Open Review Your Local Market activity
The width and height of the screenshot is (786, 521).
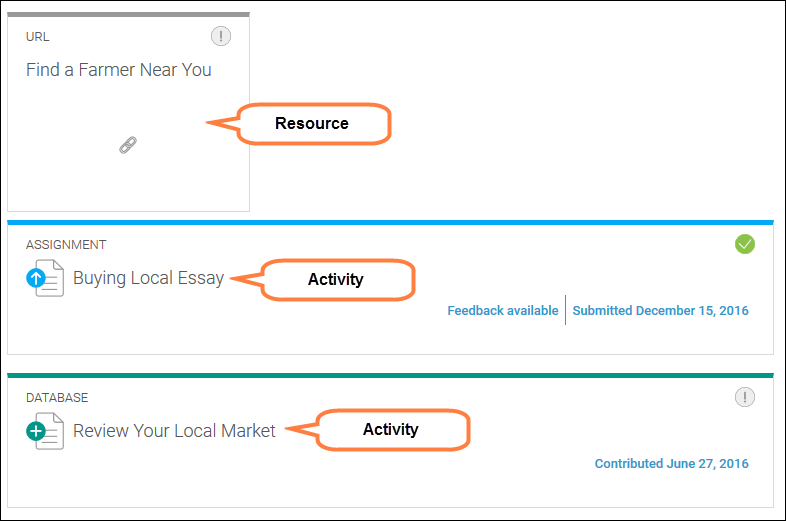click(x=174, y=431)
